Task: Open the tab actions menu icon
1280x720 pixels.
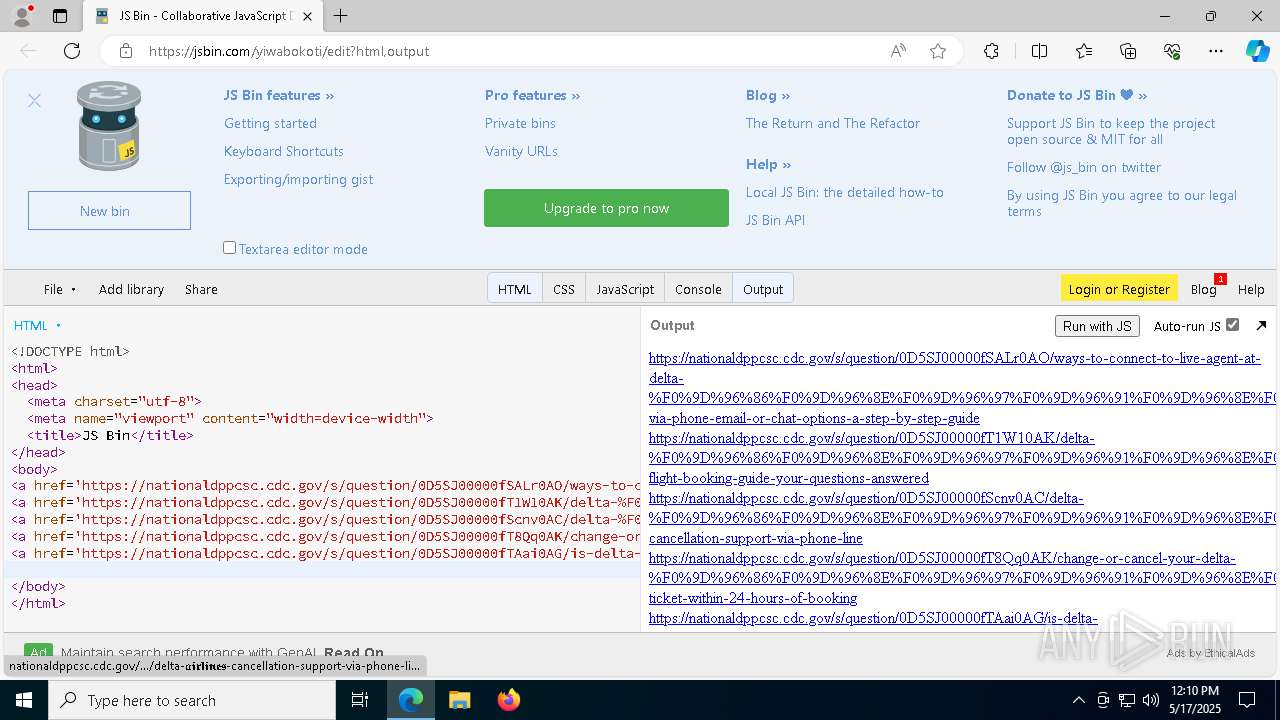Action: pyautogui.click(x=60, y=16)
